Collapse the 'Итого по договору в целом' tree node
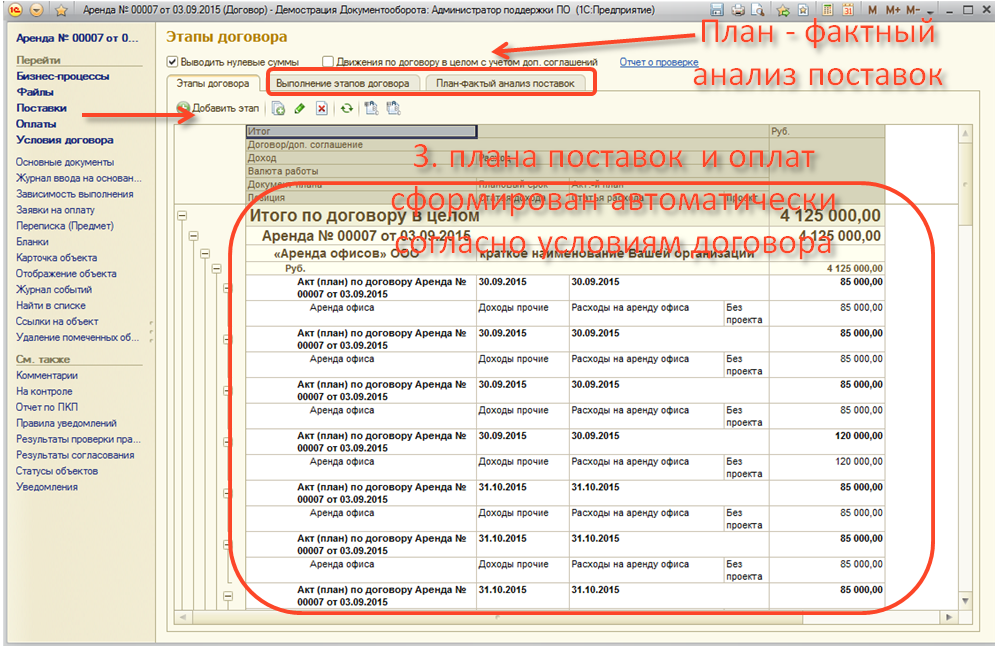Viewport: 995px width, 646px height. (x=182, y=215)
